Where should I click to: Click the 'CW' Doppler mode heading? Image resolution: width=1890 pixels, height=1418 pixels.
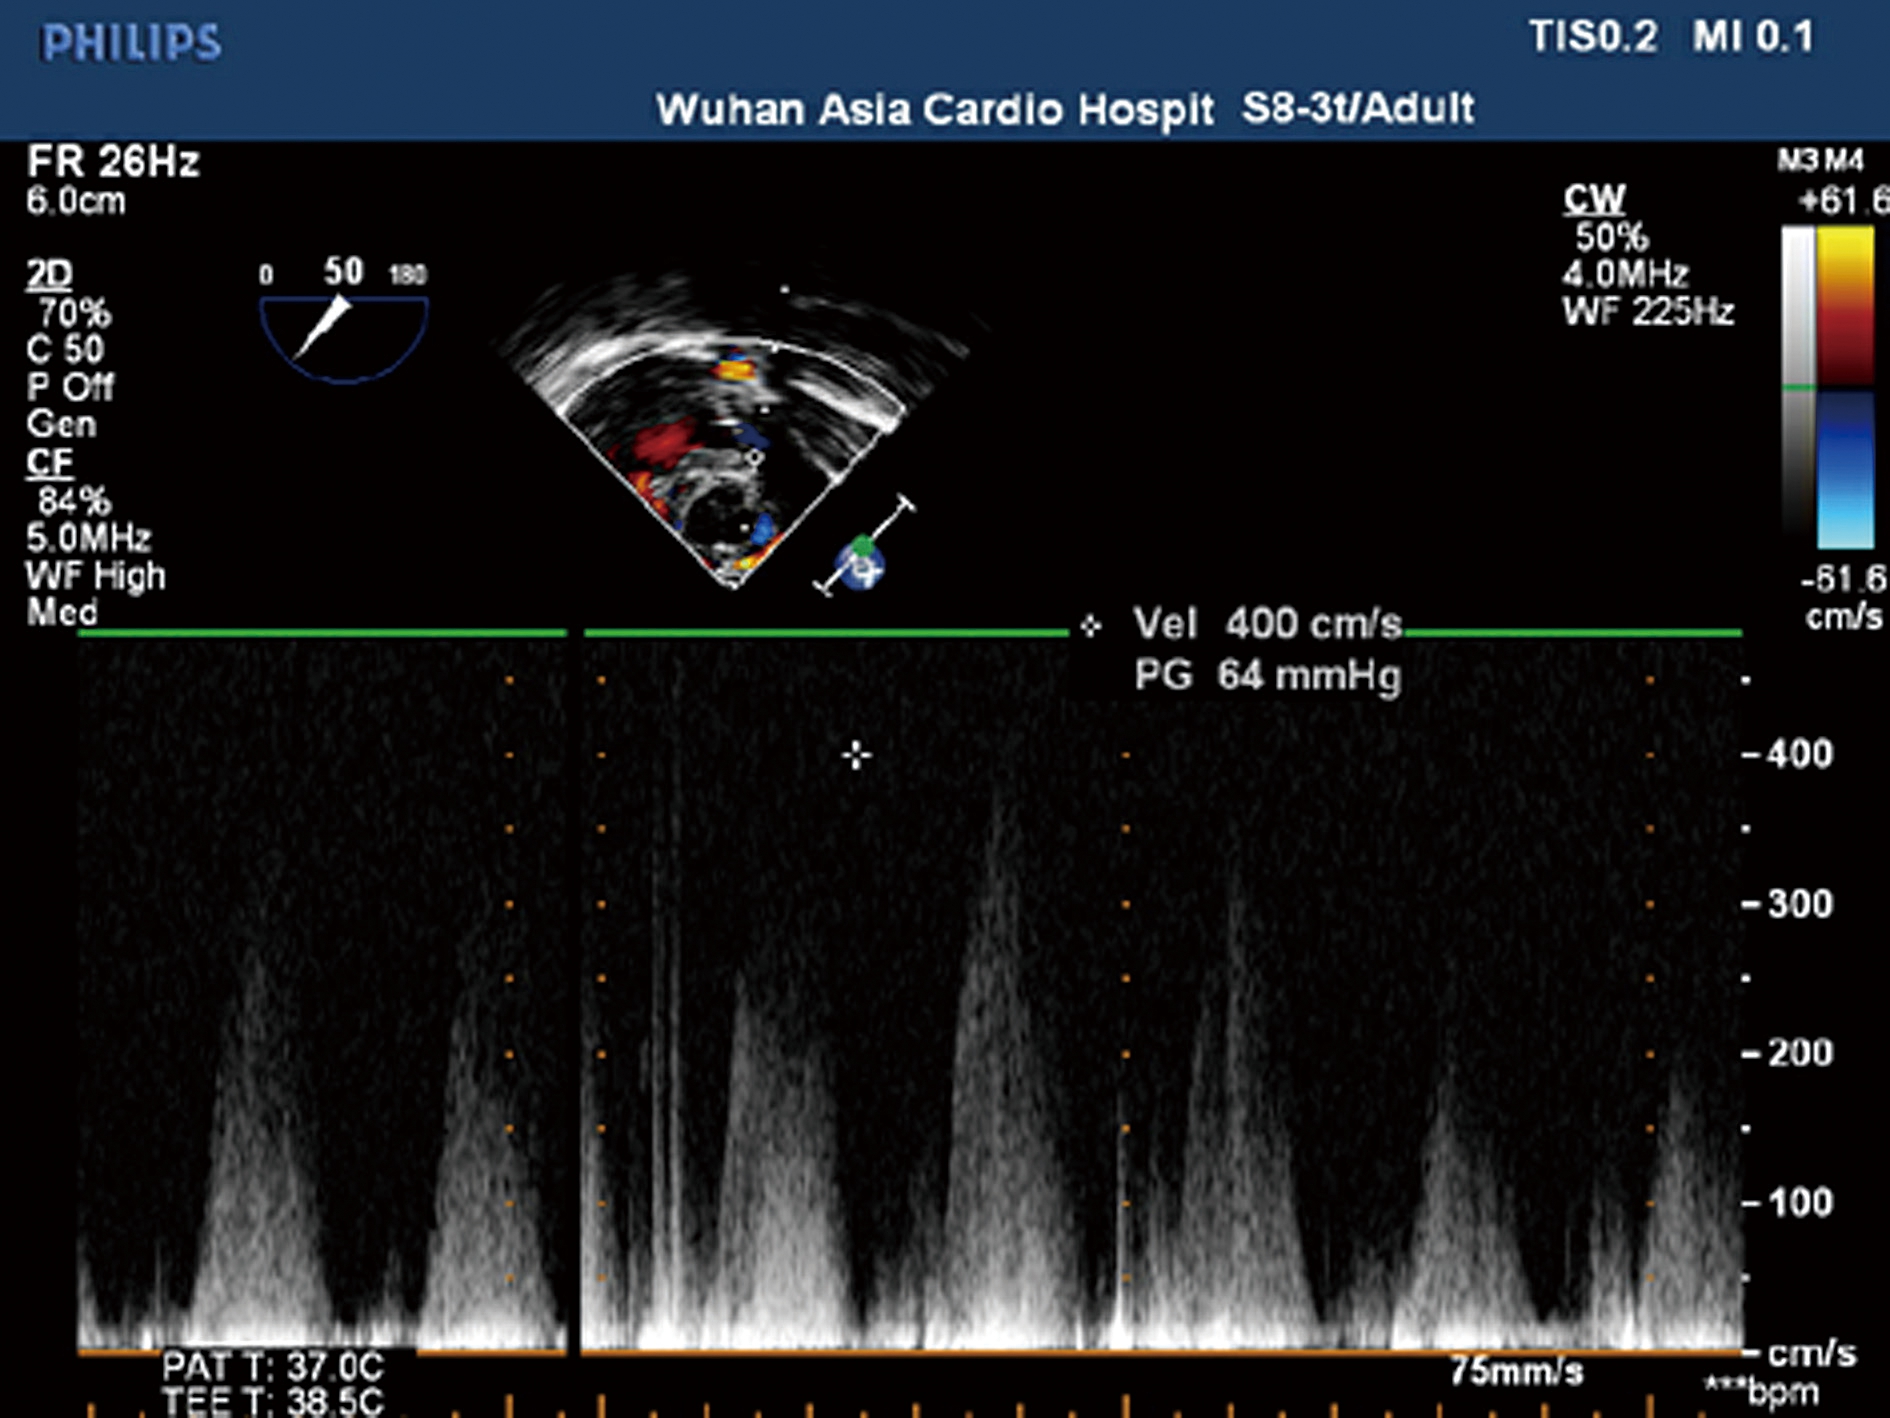1595,199
